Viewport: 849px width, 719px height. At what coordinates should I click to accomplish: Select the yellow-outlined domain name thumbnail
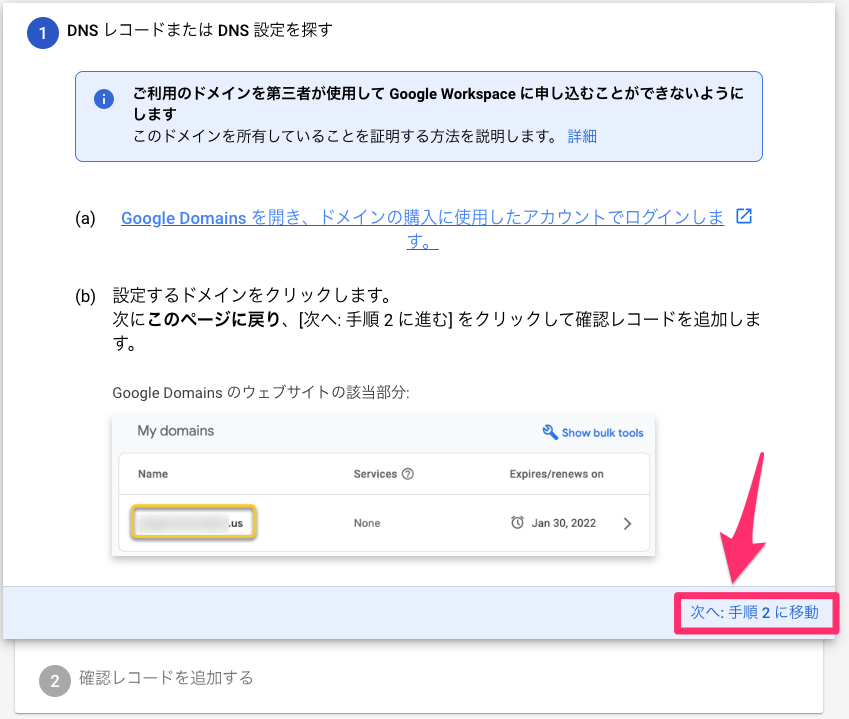coord(193,522)
